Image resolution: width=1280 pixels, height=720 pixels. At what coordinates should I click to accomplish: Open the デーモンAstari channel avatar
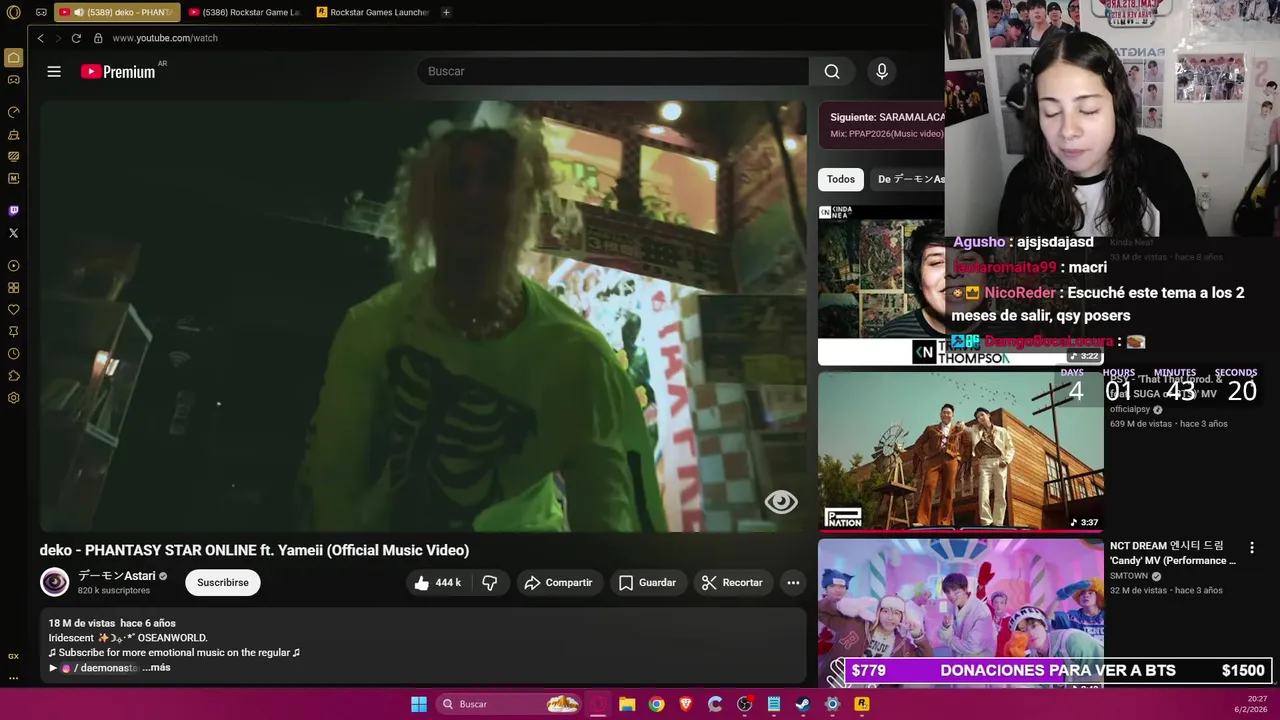click(x=54, y=582)
